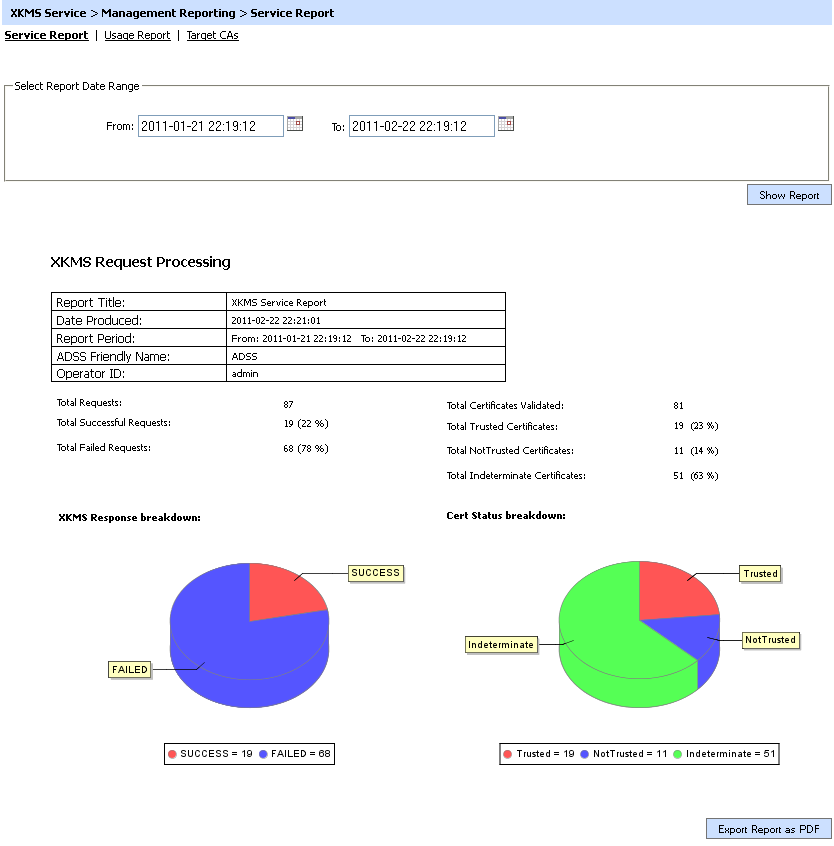The height and width of the screenshot is (846, 834).
Task: Click the From date input field
Action: (x=210, y=127)
